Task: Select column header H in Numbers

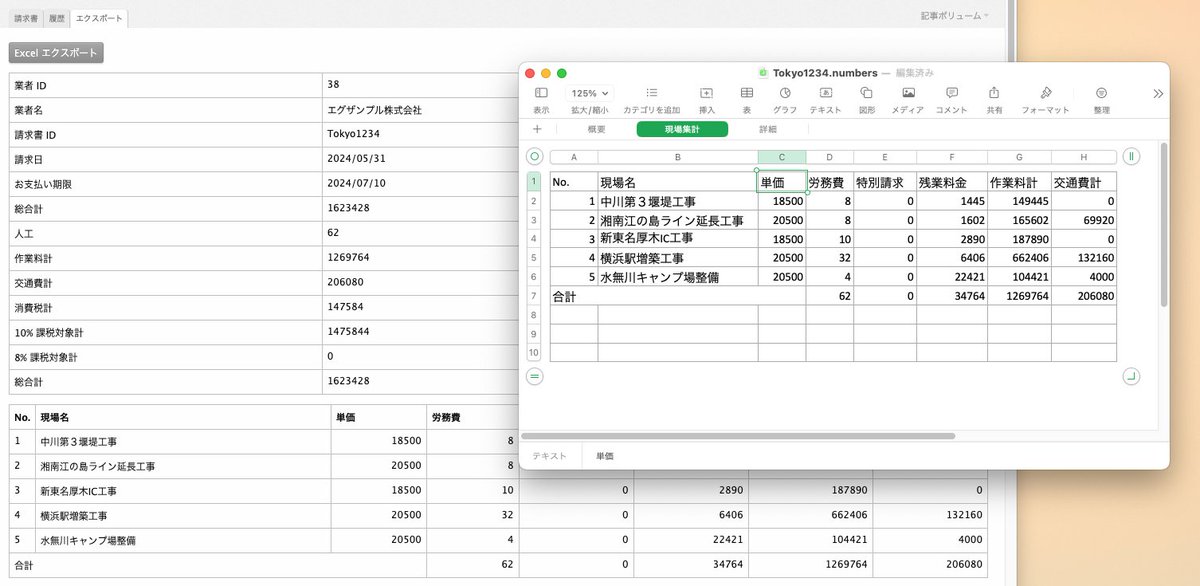Action: (x=1084, y=157)
